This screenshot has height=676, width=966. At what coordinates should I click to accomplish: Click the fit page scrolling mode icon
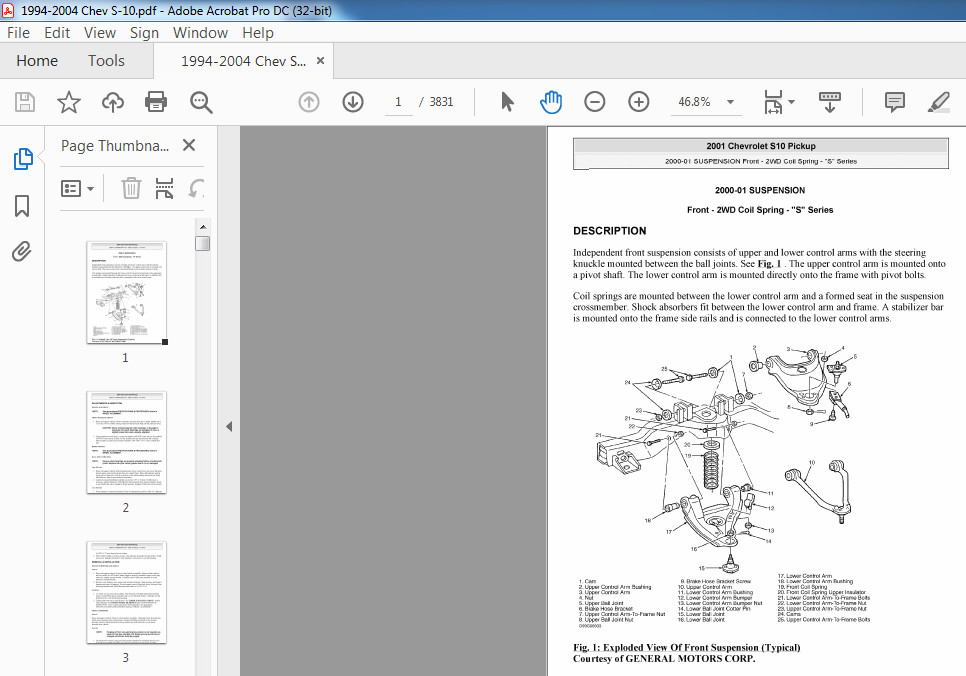(x=773, y=102)
